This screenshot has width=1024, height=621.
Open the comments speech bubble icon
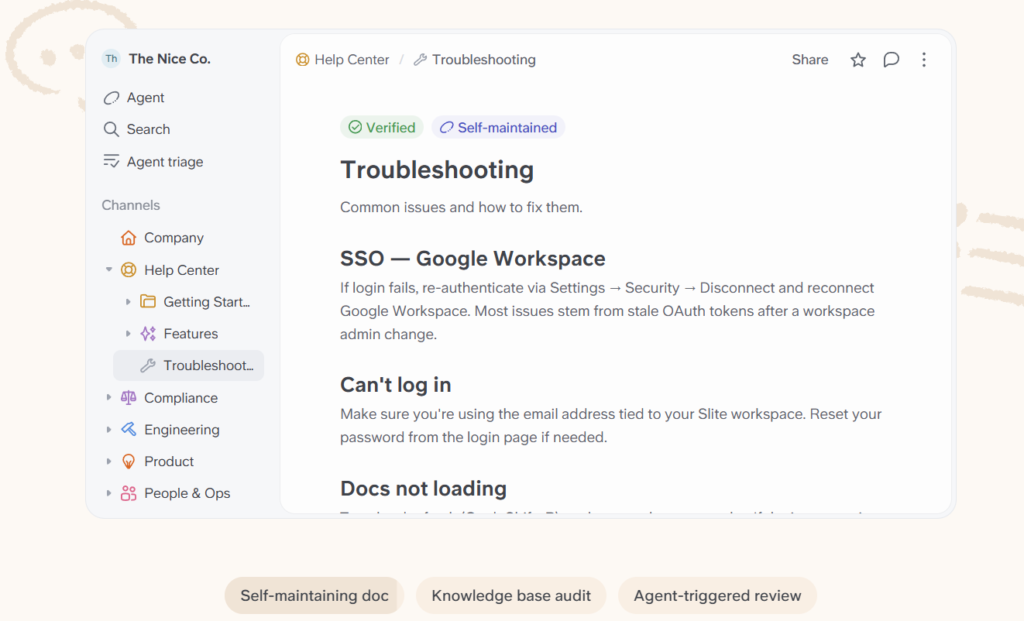891,60
